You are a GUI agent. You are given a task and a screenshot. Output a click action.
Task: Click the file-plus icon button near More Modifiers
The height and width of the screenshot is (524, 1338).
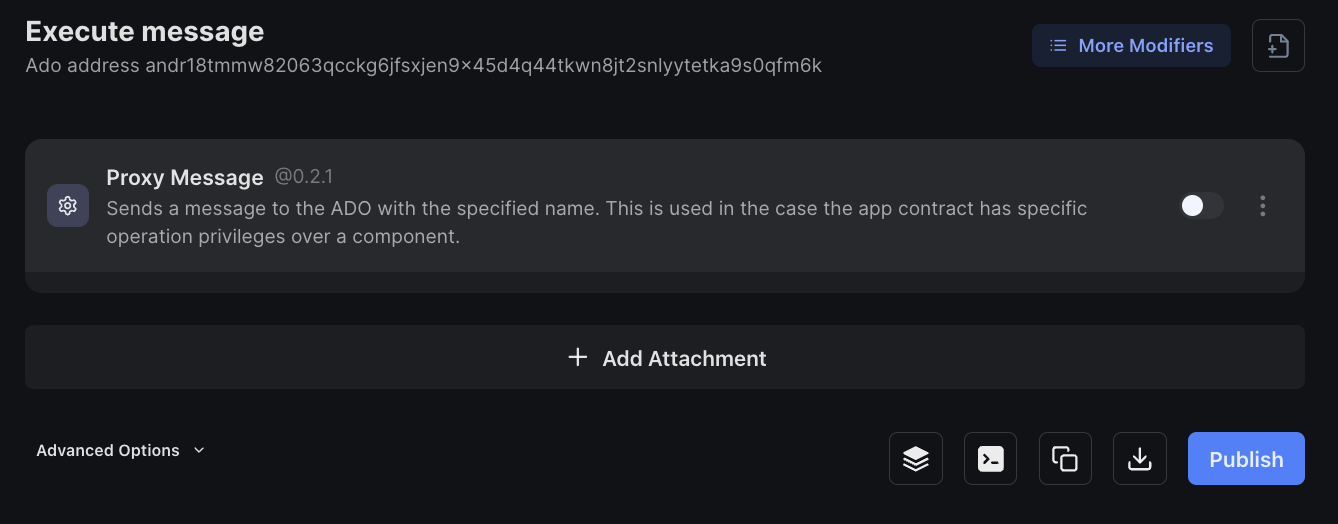pos(1278,46)
